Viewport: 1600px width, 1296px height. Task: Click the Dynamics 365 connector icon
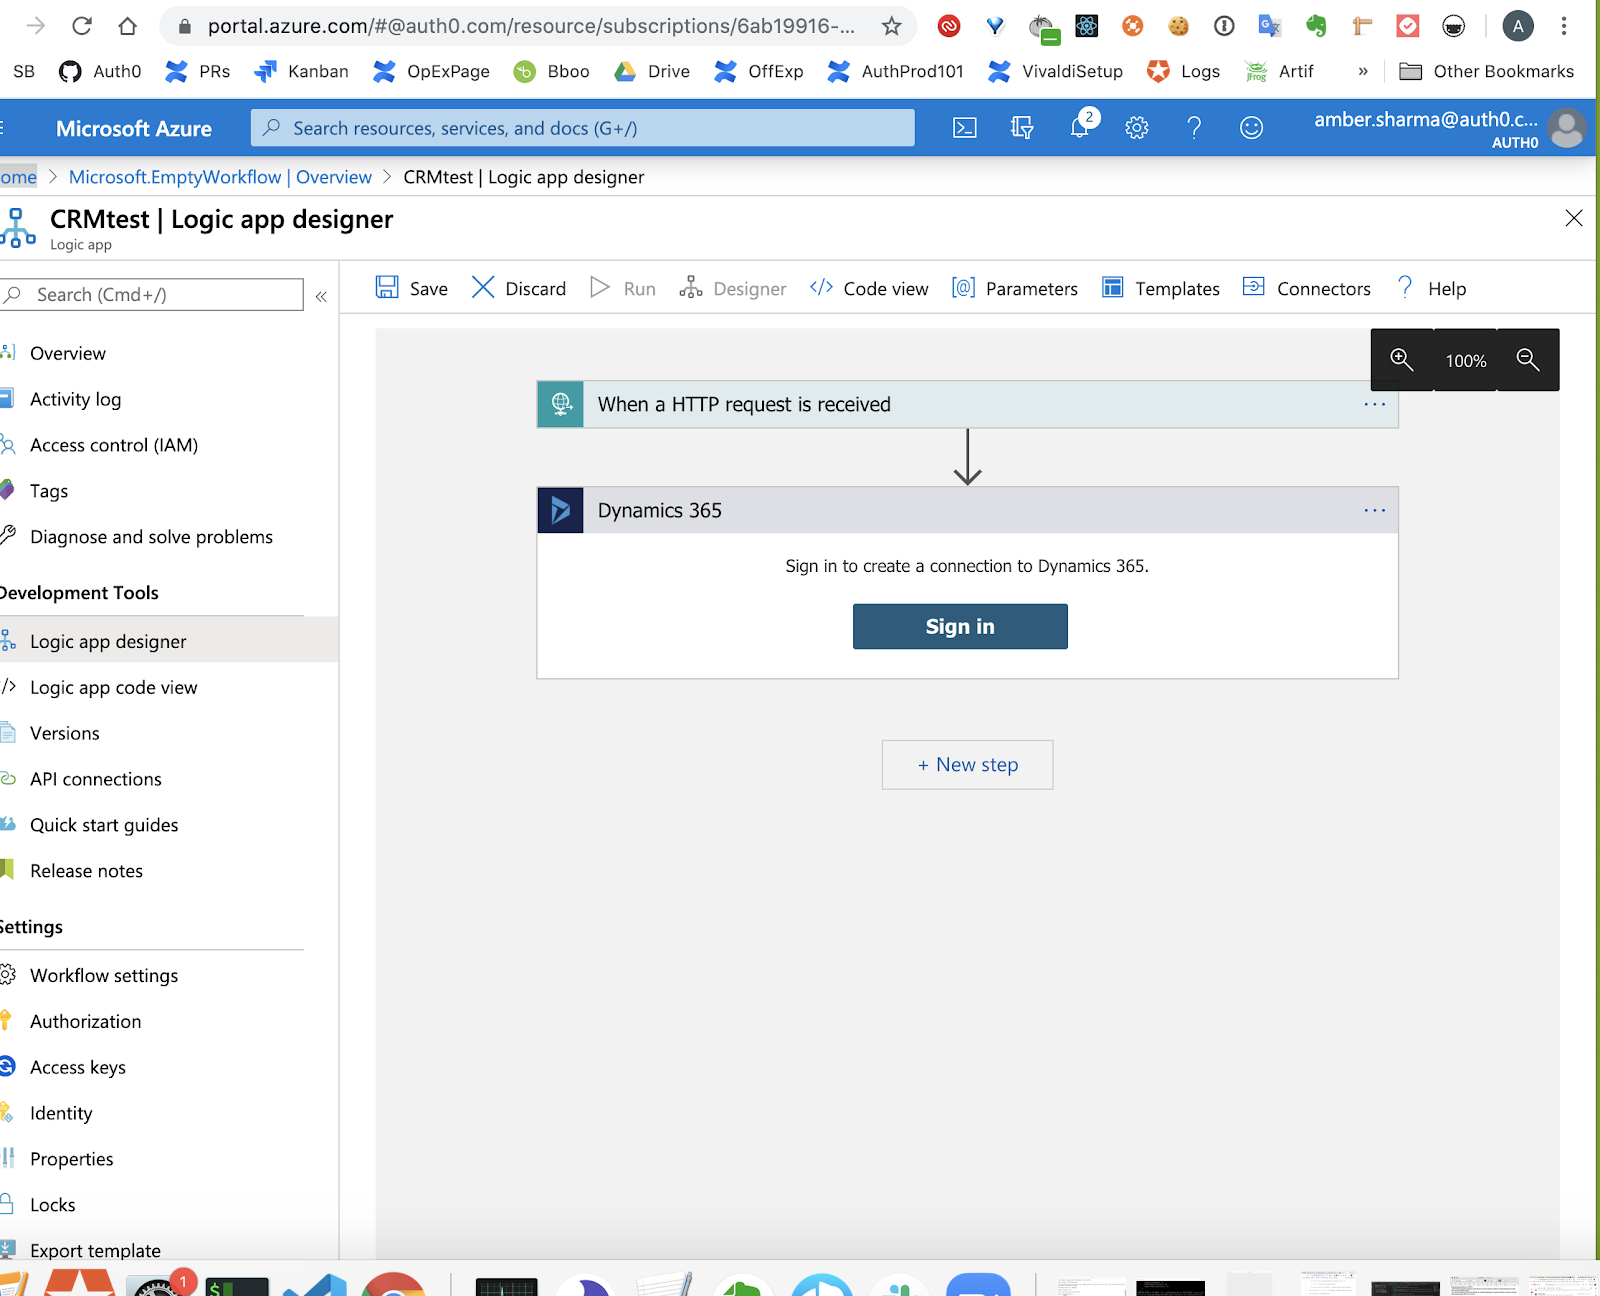click(561, 510)
